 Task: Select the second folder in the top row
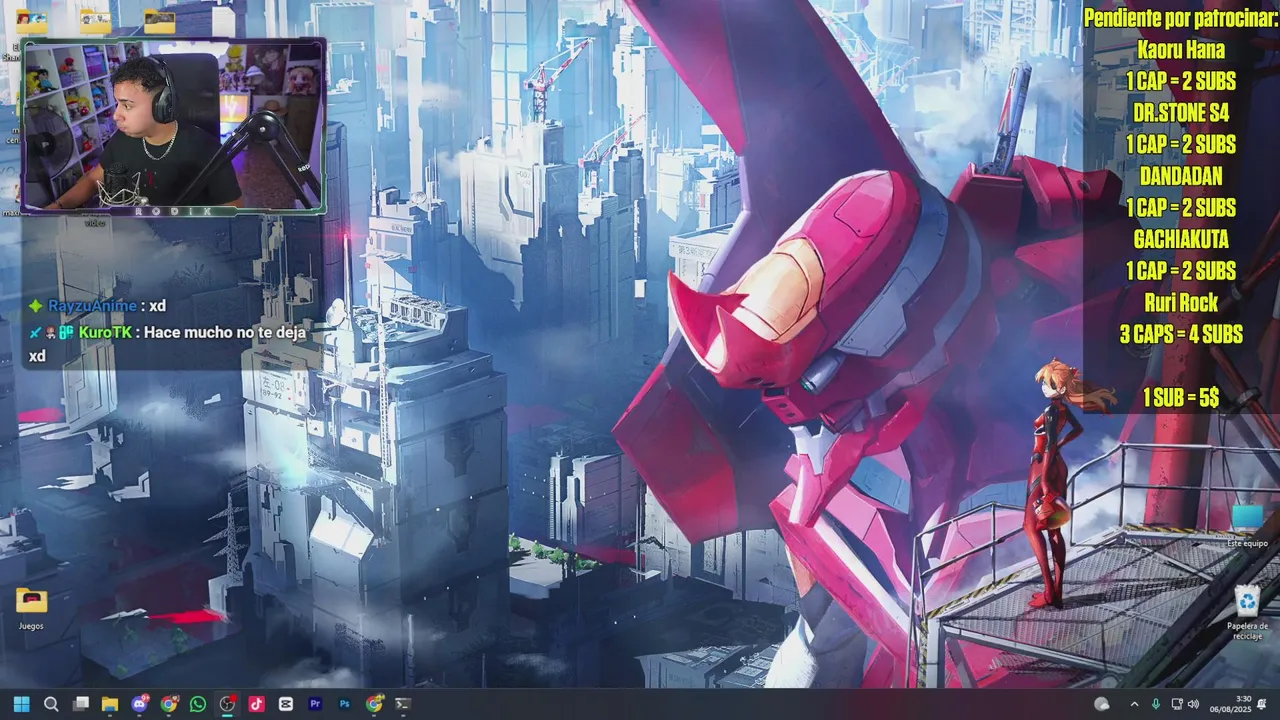pyautogui.click(x=95, y=21)
